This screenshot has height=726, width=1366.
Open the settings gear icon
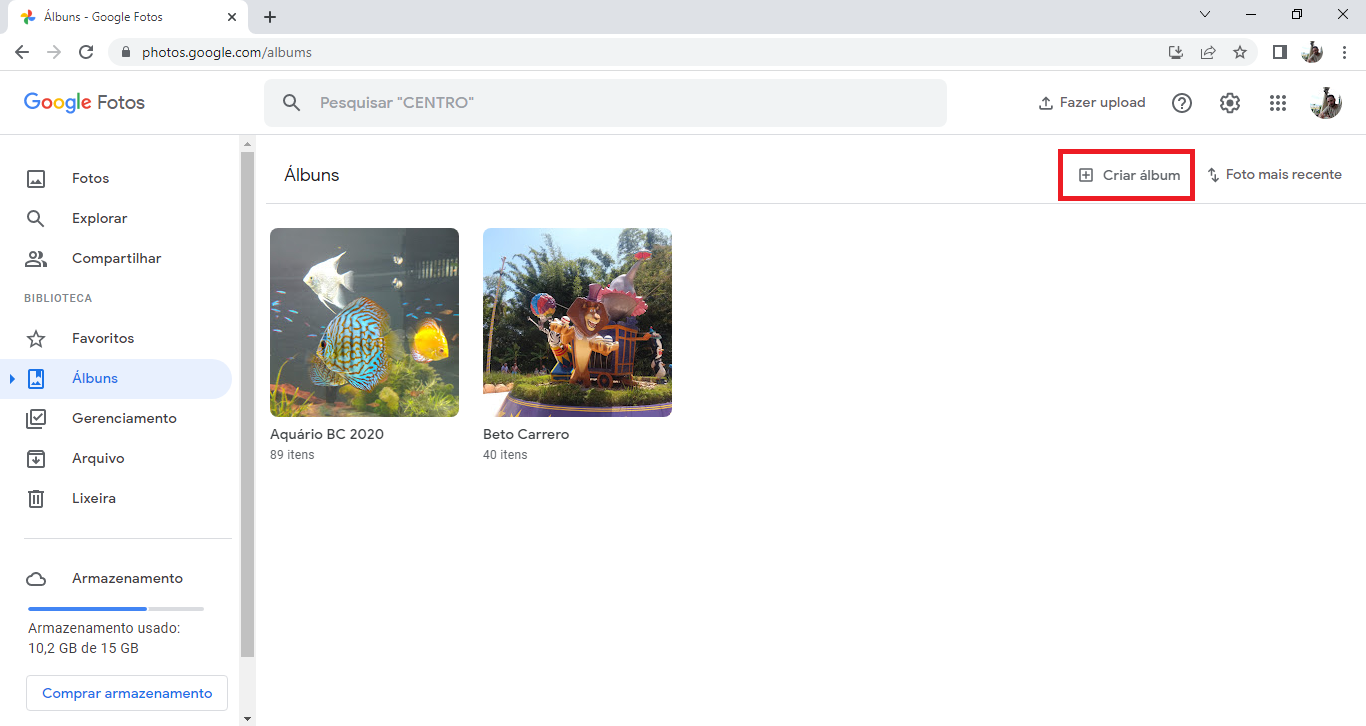tap(1230, 103)
